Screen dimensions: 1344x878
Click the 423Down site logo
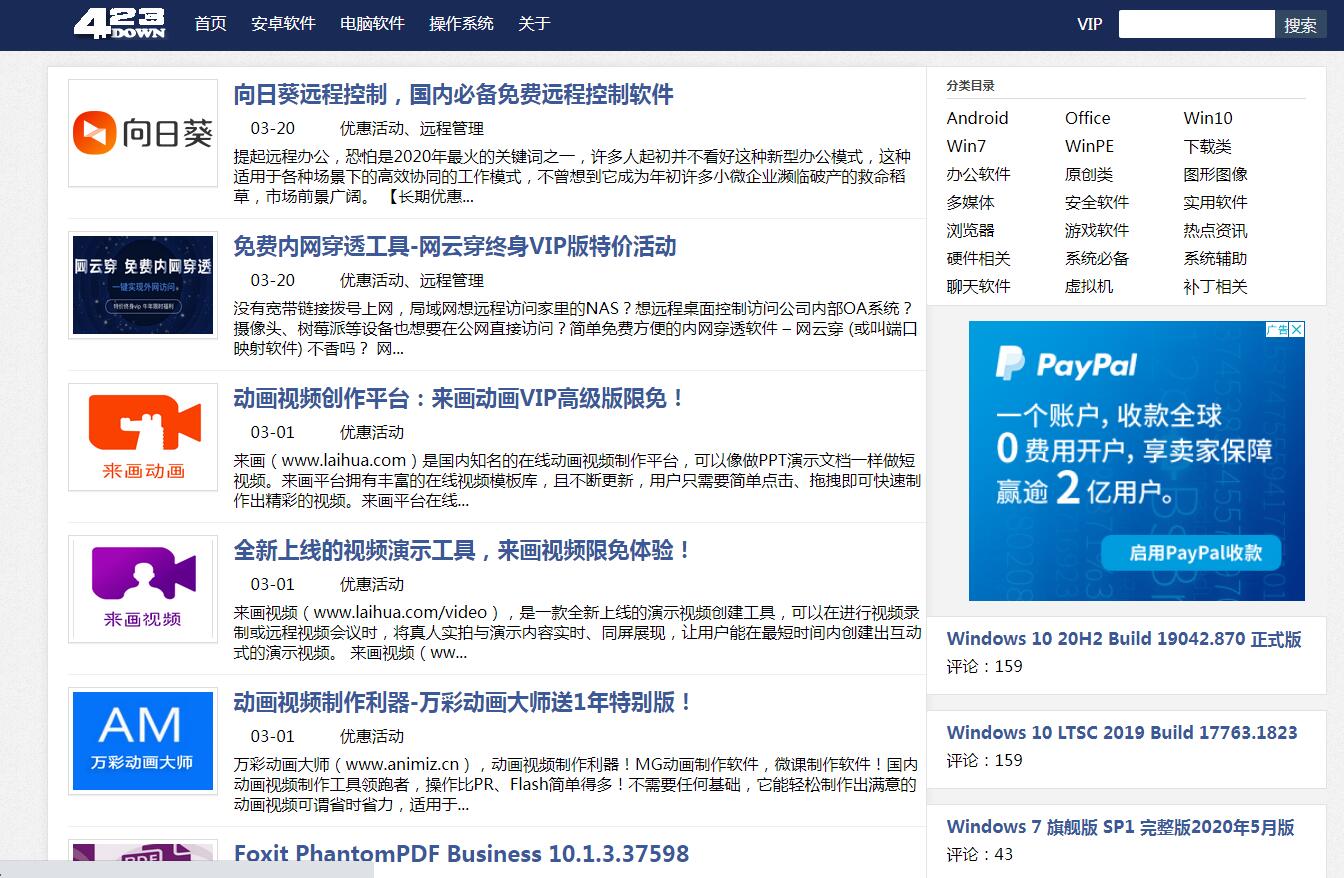tap(120, 23)
